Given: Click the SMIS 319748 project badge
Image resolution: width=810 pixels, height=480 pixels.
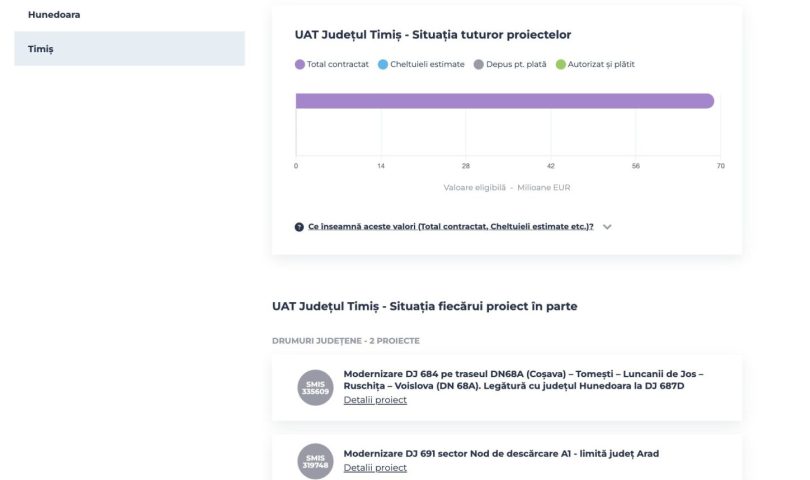Looking at the screenshot, I should point(315,460).
